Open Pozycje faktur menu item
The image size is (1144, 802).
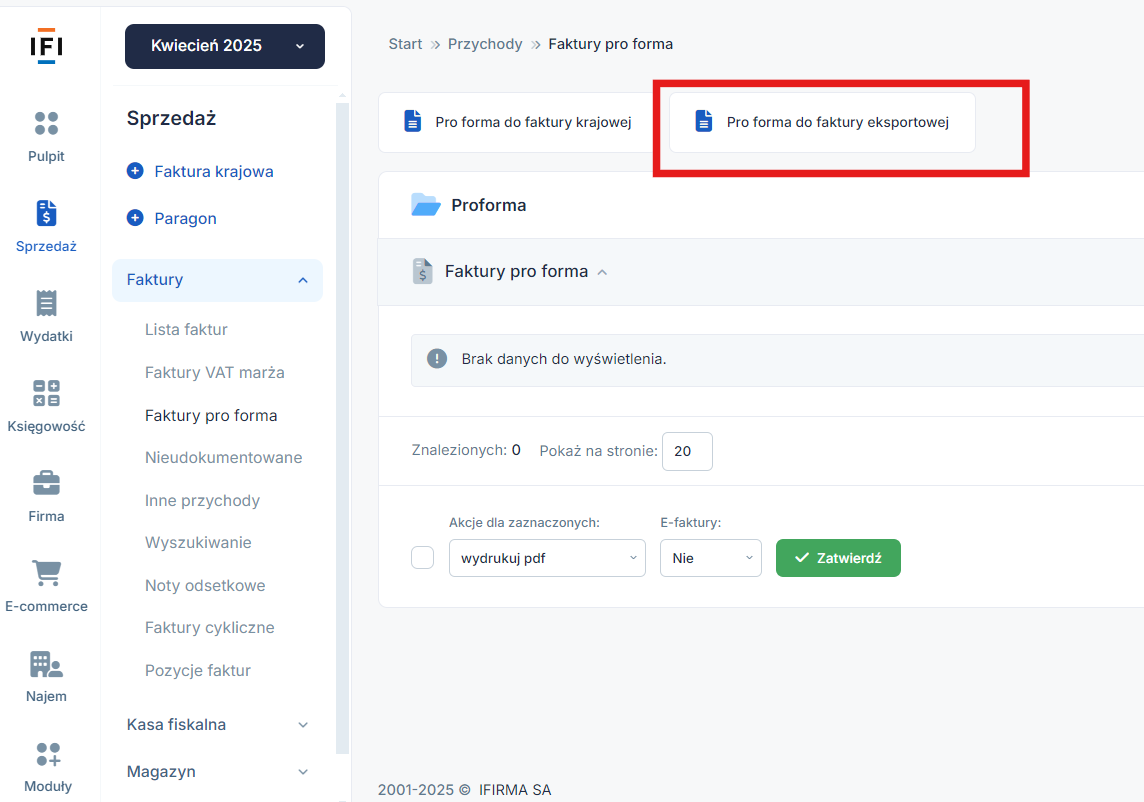point(198,671)
